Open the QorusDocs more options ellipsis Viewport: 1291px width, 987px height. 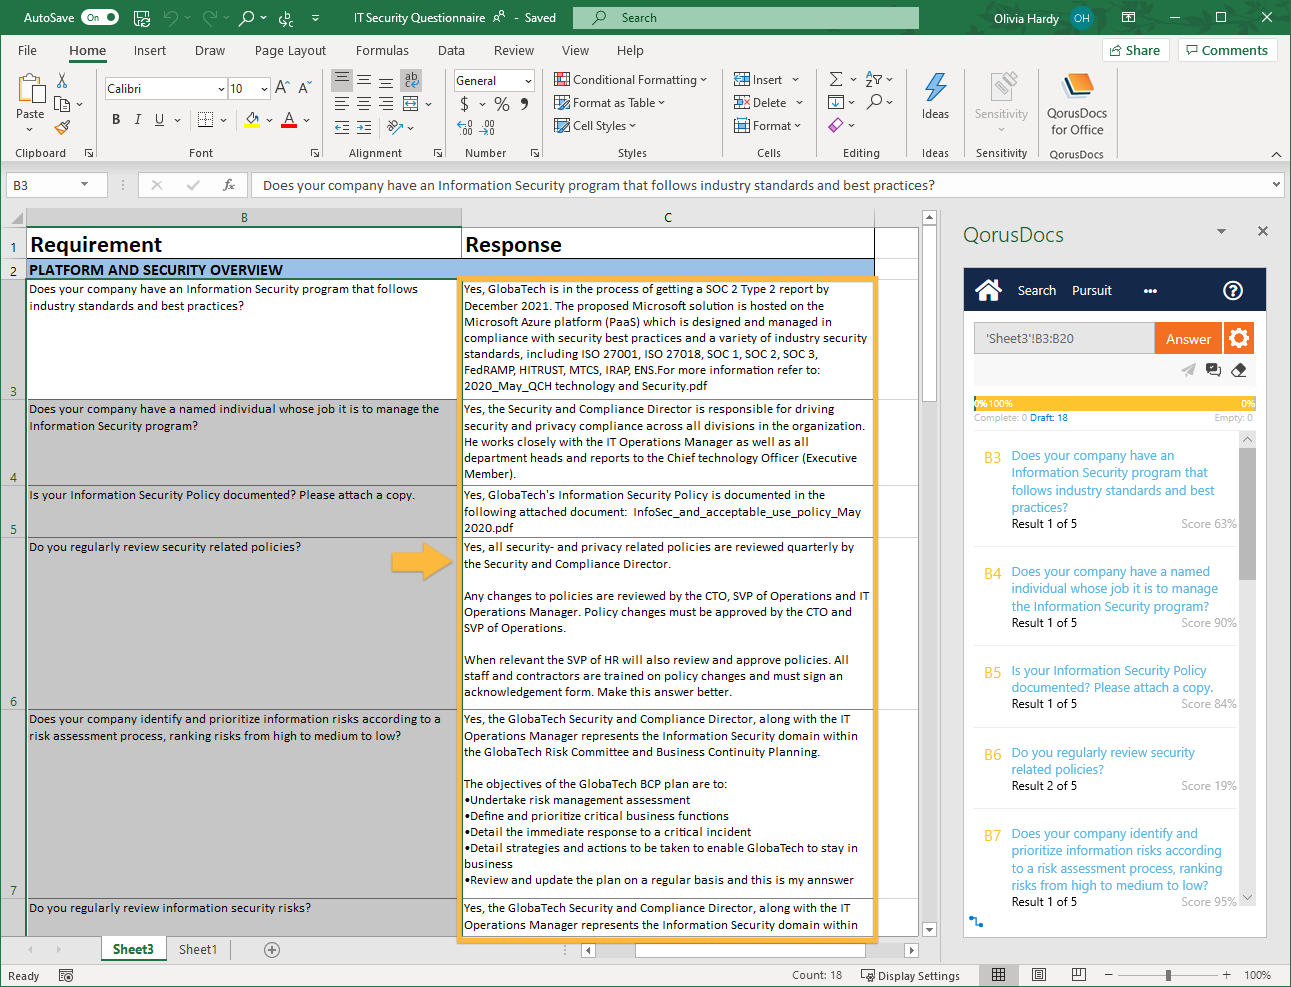coord(1150,291)
